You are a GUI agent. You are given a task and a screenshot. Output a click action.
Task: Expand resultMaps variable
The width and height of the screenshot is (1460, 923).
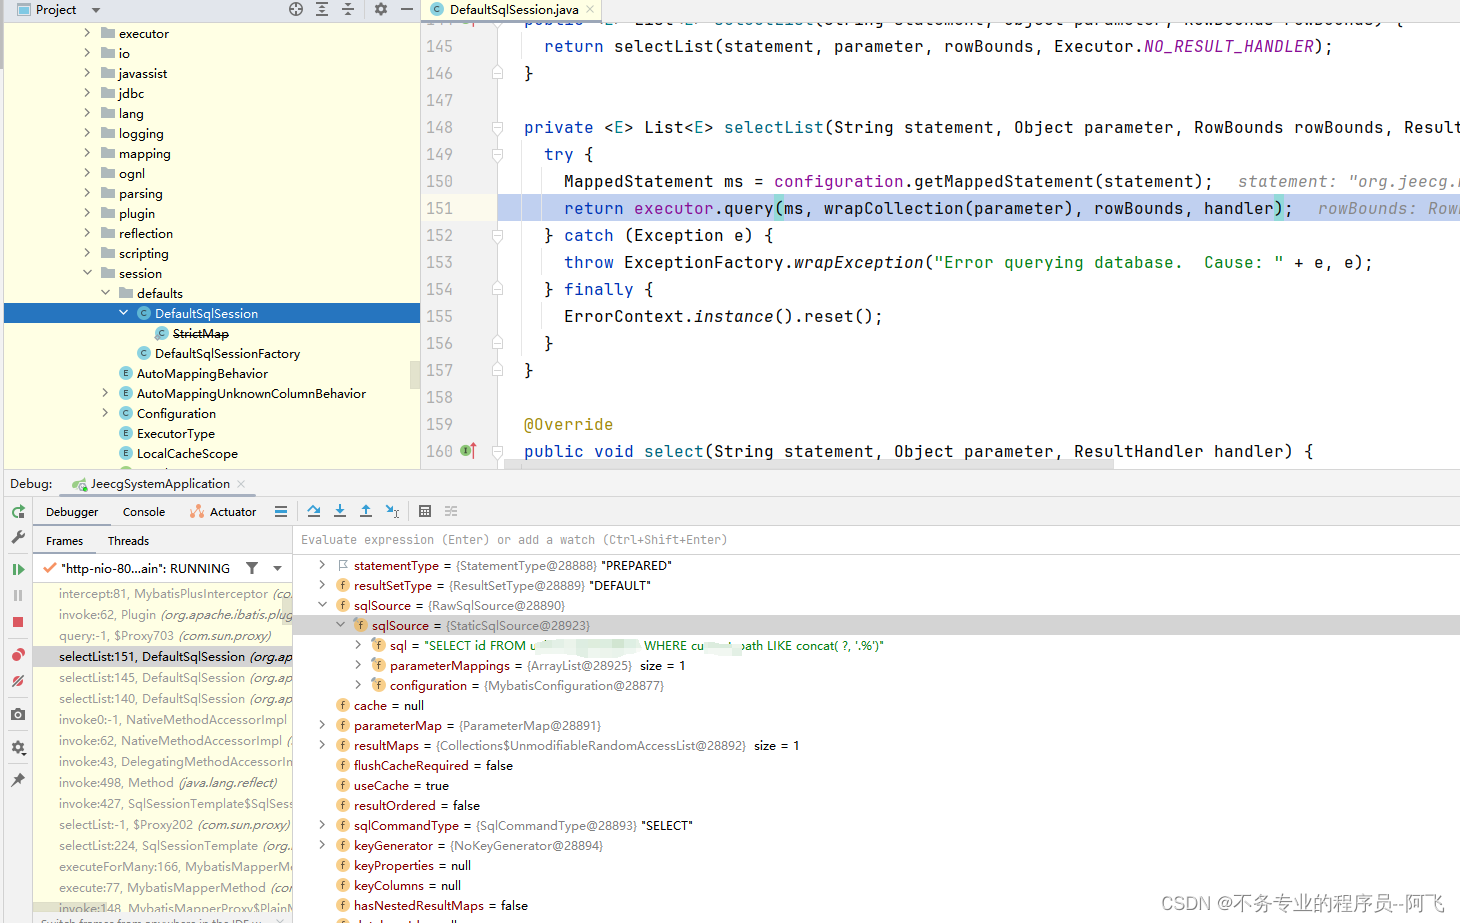322,745
